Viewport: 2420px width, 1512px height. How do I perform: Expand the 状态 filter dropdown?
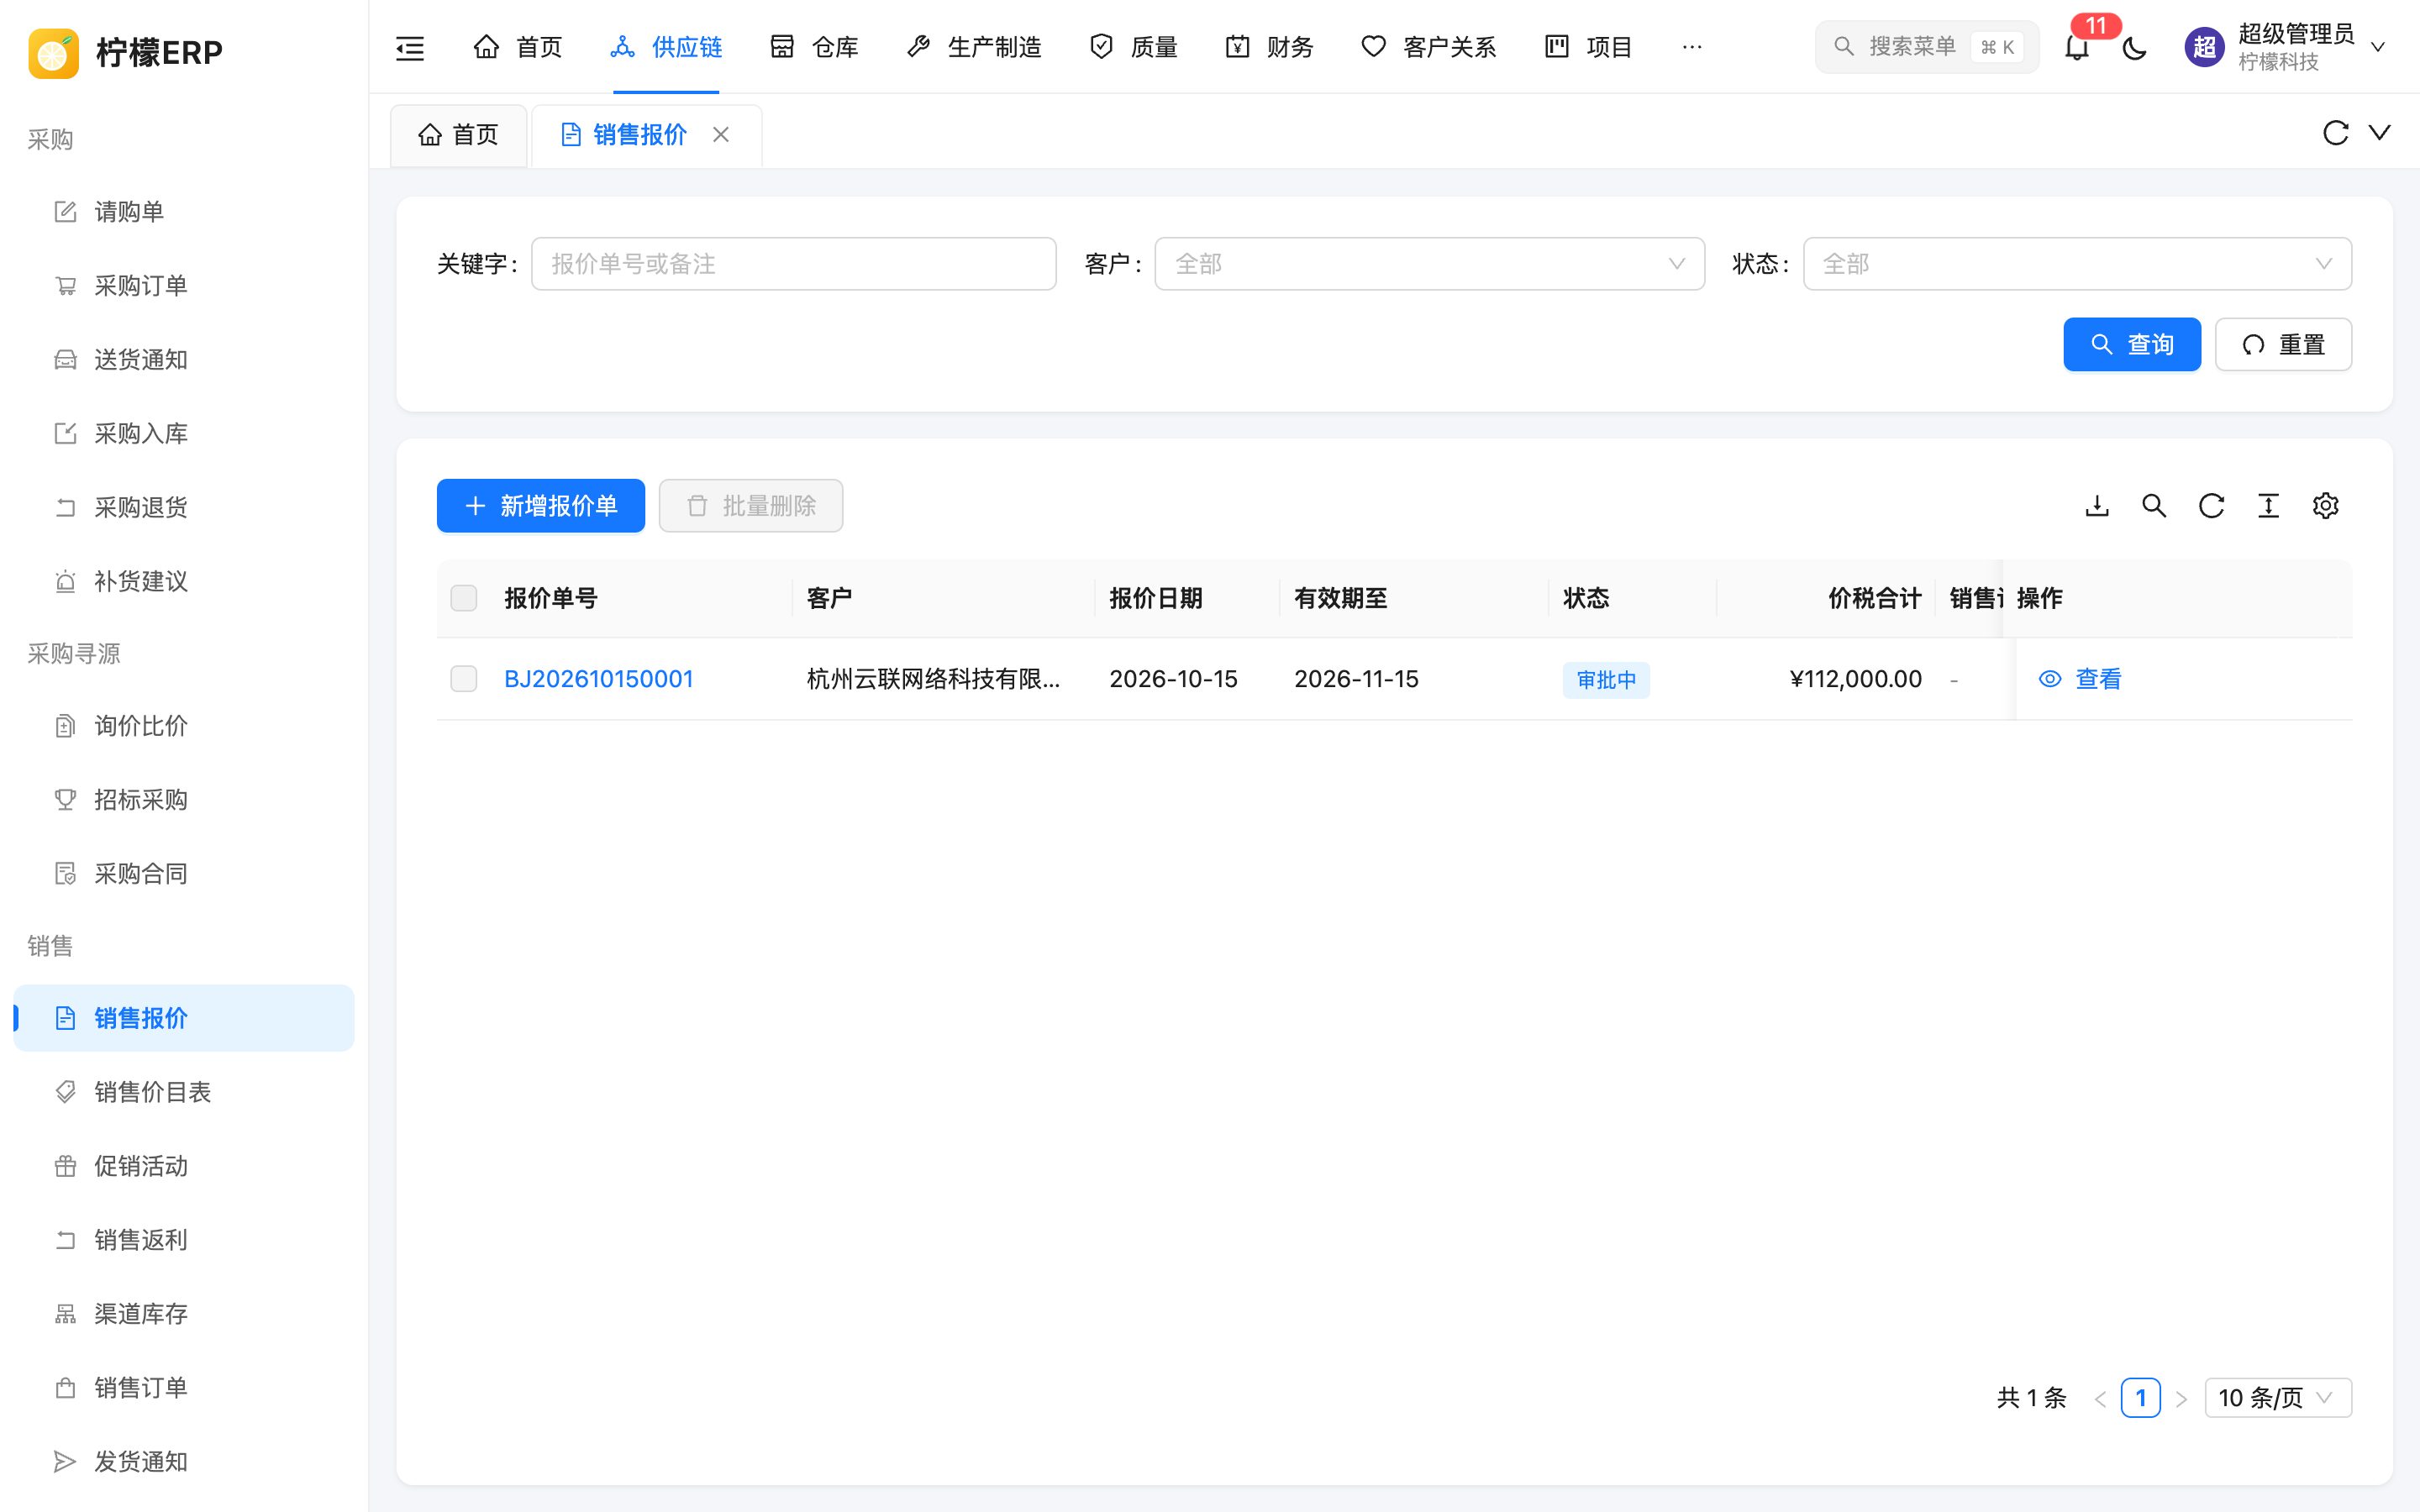tap(2077, 264)
